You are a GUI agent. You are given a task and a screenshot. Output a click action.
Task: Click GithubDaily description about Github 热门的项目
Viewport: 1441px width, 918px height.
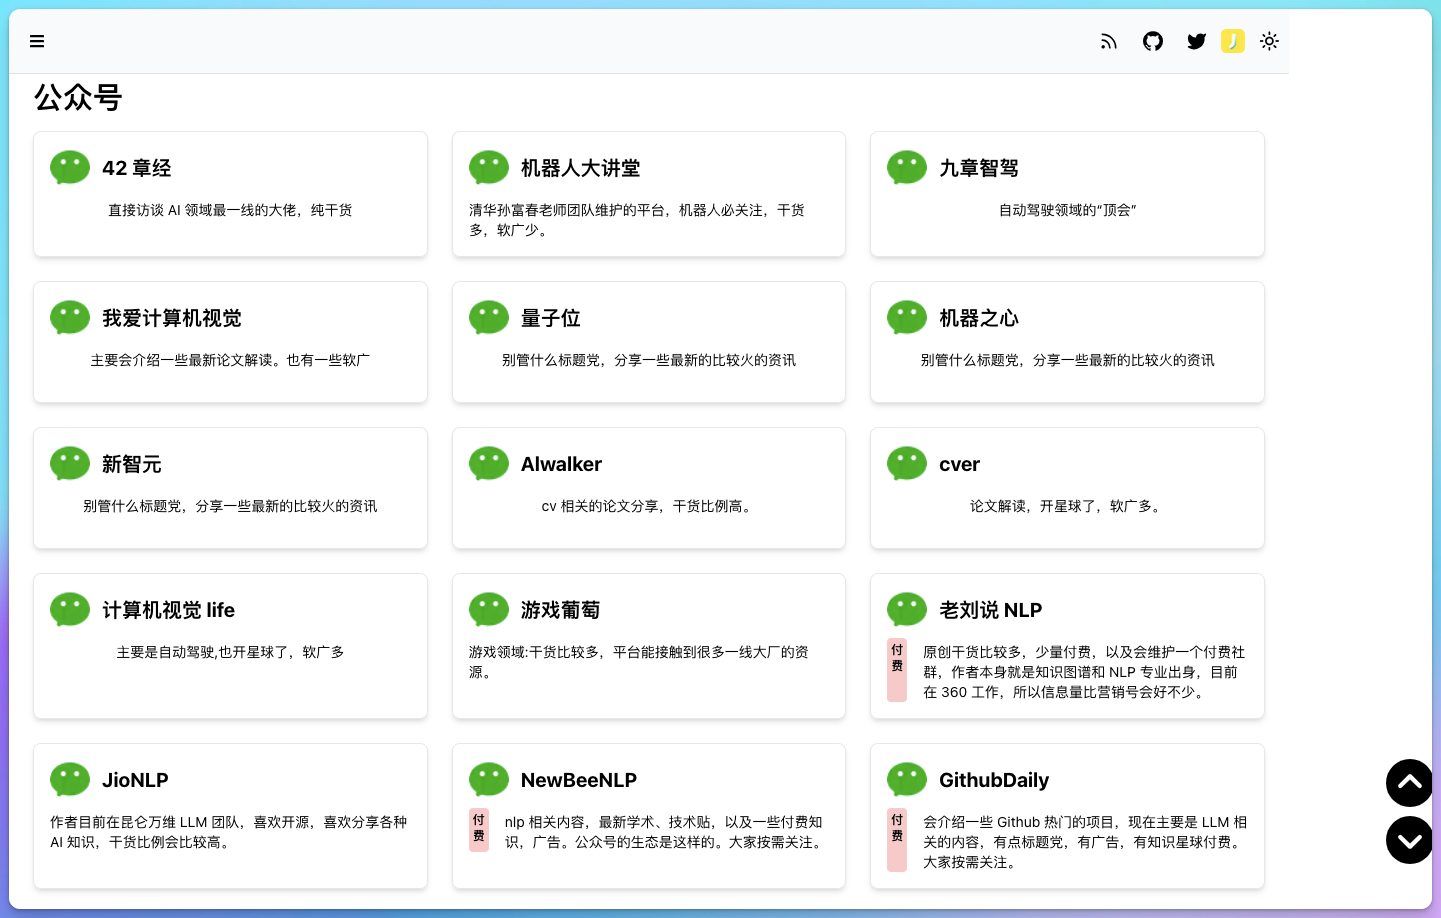tap(1085, 842)
